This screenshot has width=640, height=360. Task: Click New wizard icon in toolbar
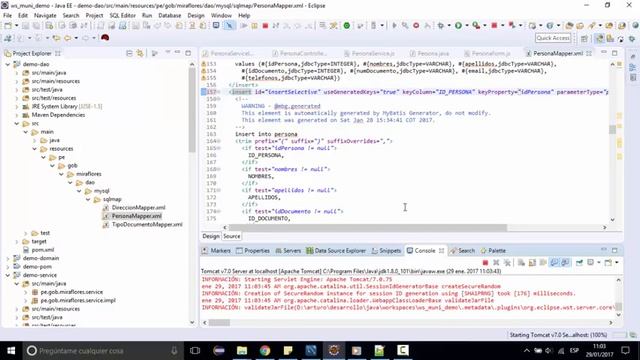pos(8,26)
